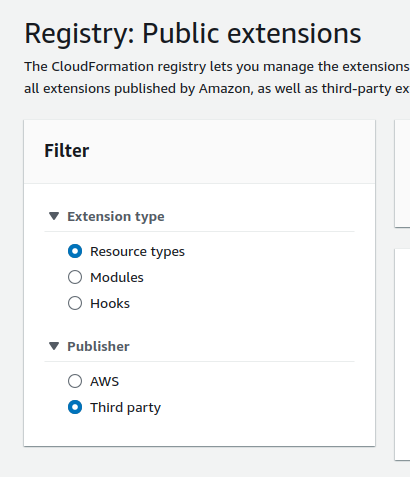This screenshot has height=477, width=410.
Task: Switch publisher to the AWS radio button
Action: 75,381
